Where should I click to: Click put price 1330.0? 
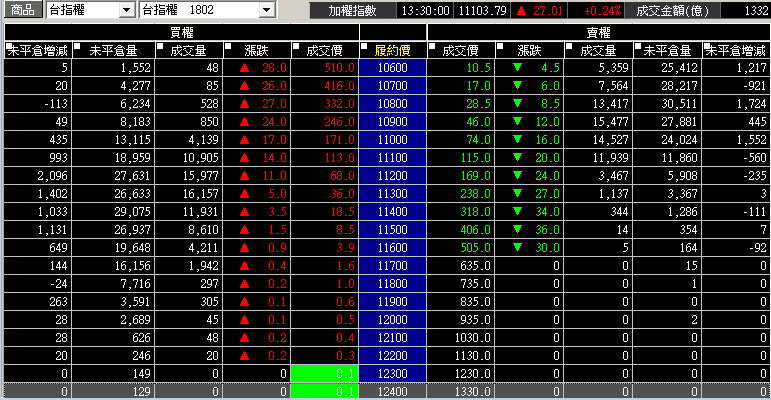click(x=473, y=392)
